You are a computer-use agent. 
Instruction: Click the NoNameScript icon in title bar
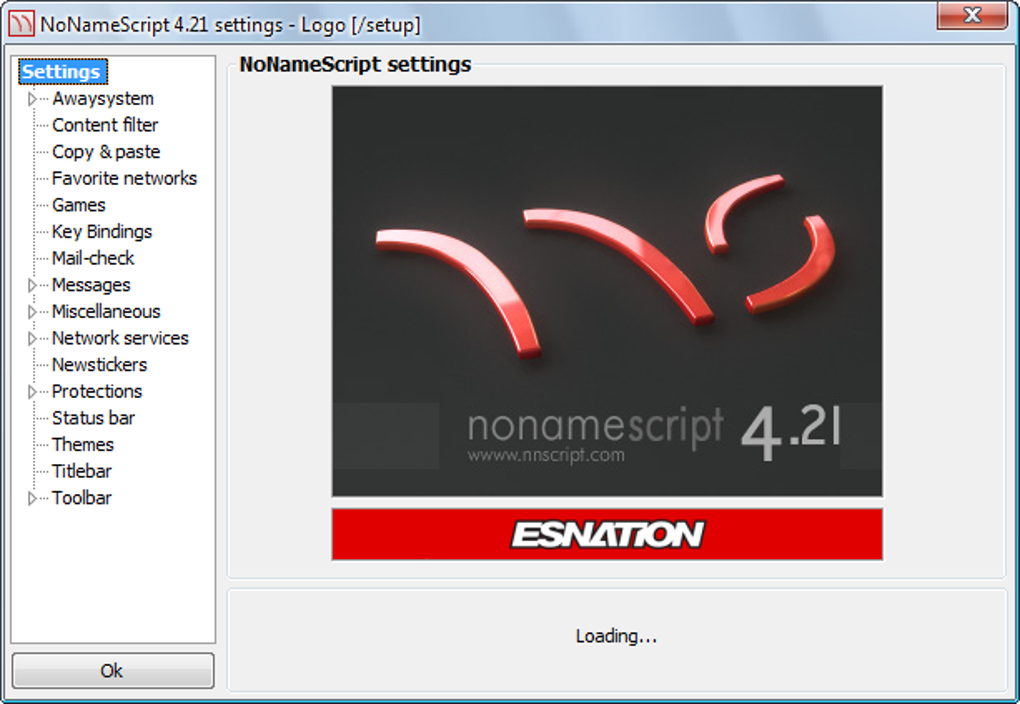20,25
